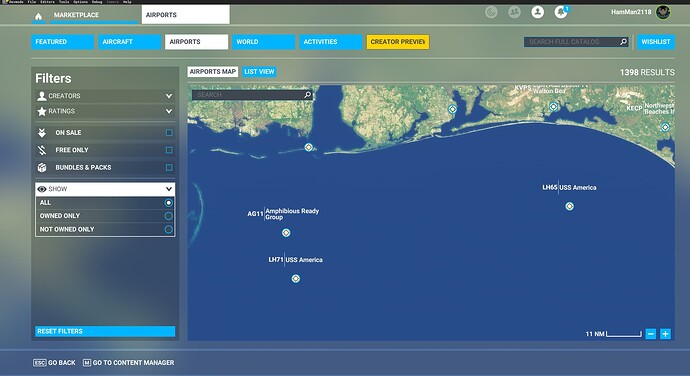690x376 pixels.
Task: Open the Wishlist button
Action: point(656,42)
